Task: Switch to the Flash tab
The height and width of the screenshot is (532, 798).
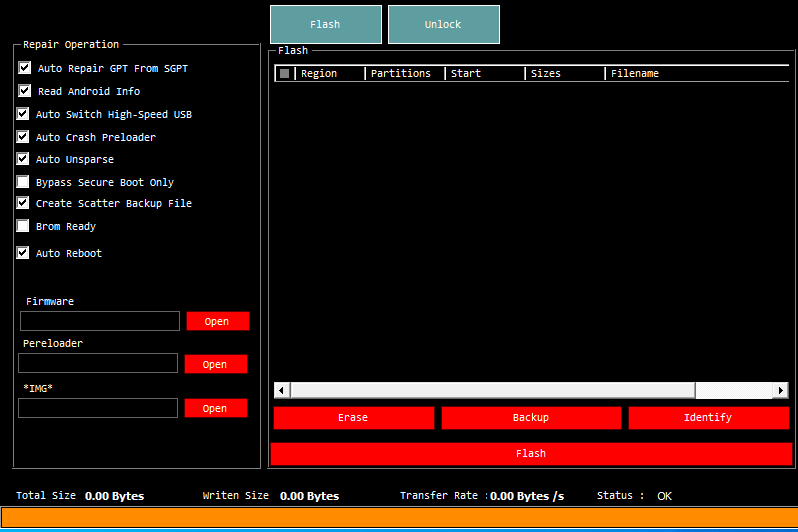Action: click(x=326, y=24)
